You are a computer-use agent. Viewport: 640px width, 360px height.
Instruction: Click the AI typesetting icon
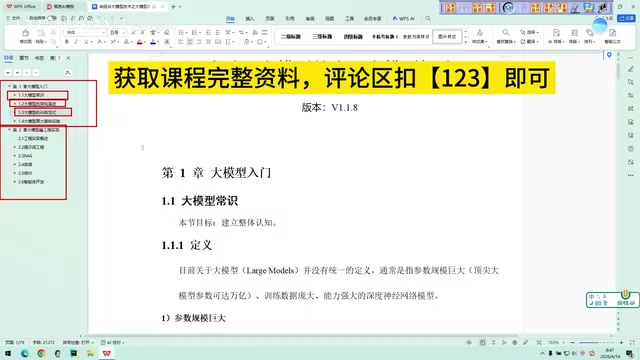point(556,33)
